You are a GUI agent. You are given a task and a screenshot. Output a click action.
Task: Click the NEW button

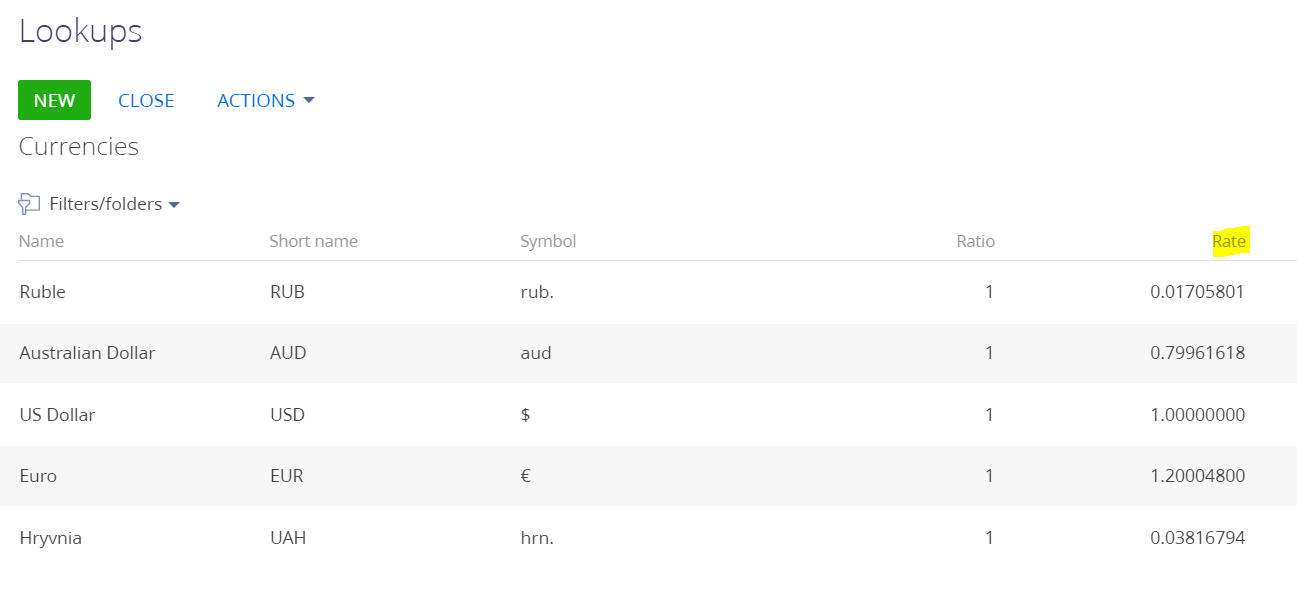(x=54, y=100)
